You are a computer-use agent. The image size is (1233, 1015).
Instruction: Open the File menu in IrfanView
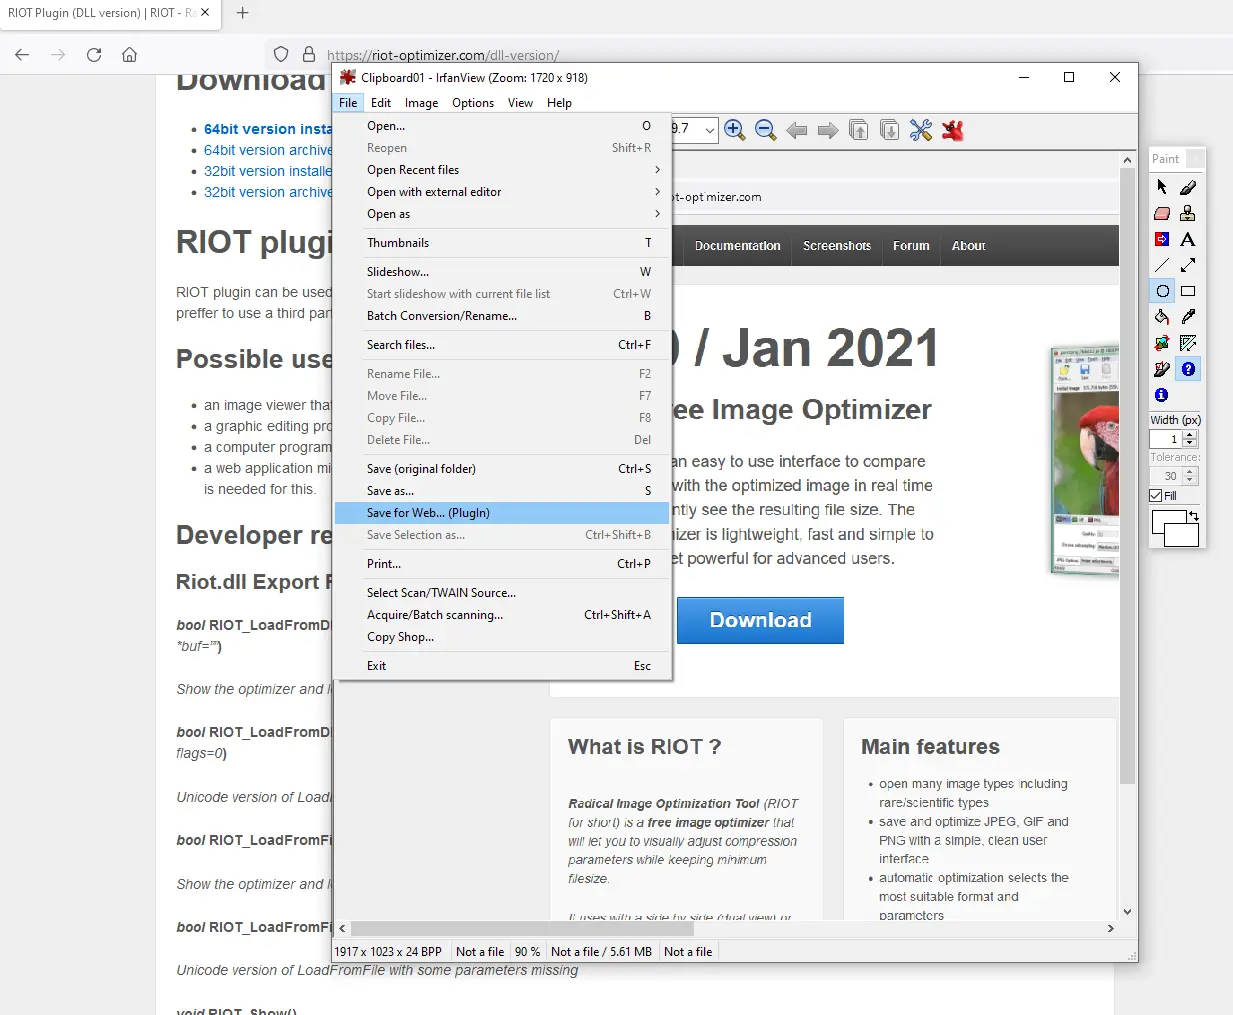click(x=348, y=103)
